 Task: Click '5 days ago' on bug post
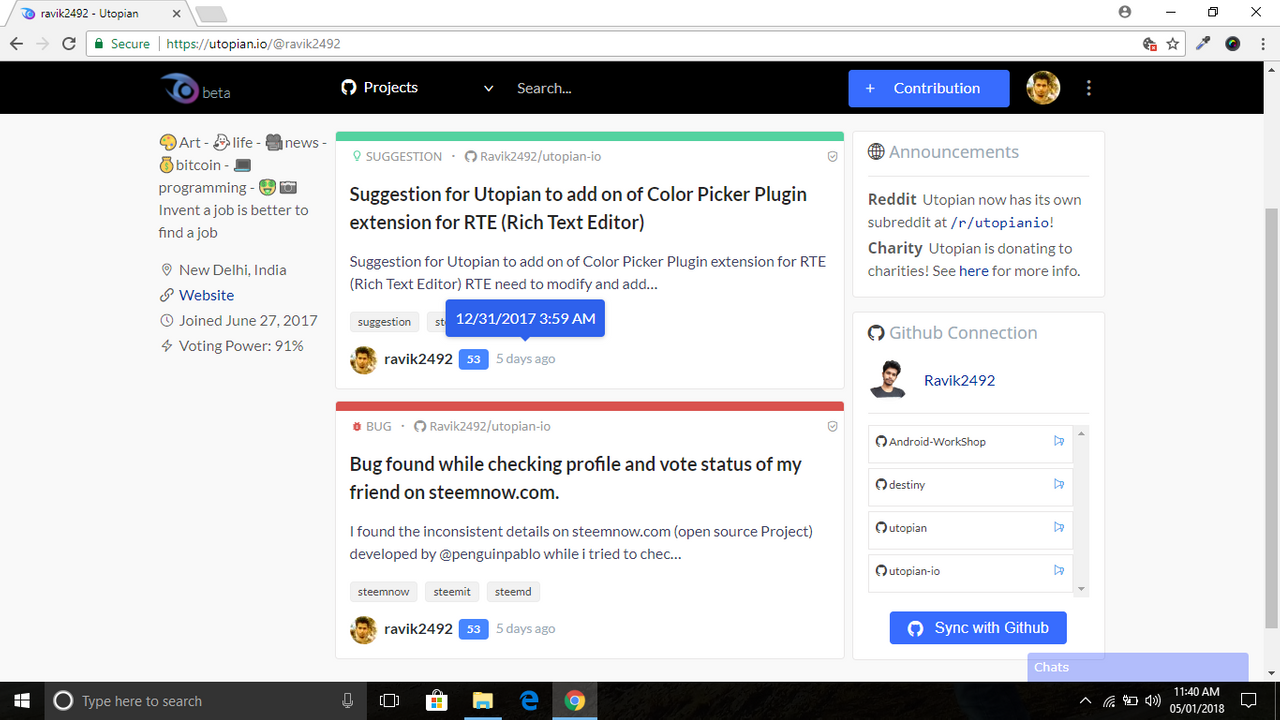[525, 629]
